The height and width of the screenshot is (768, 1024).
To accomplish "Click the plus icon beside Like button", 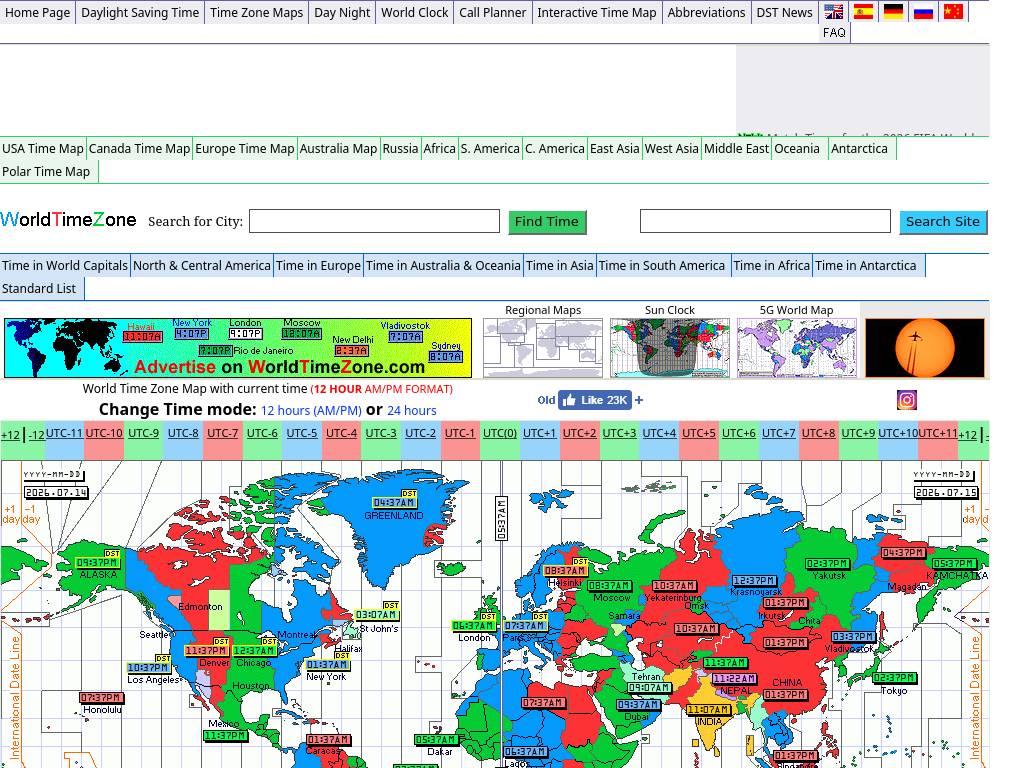I will 639,400.
